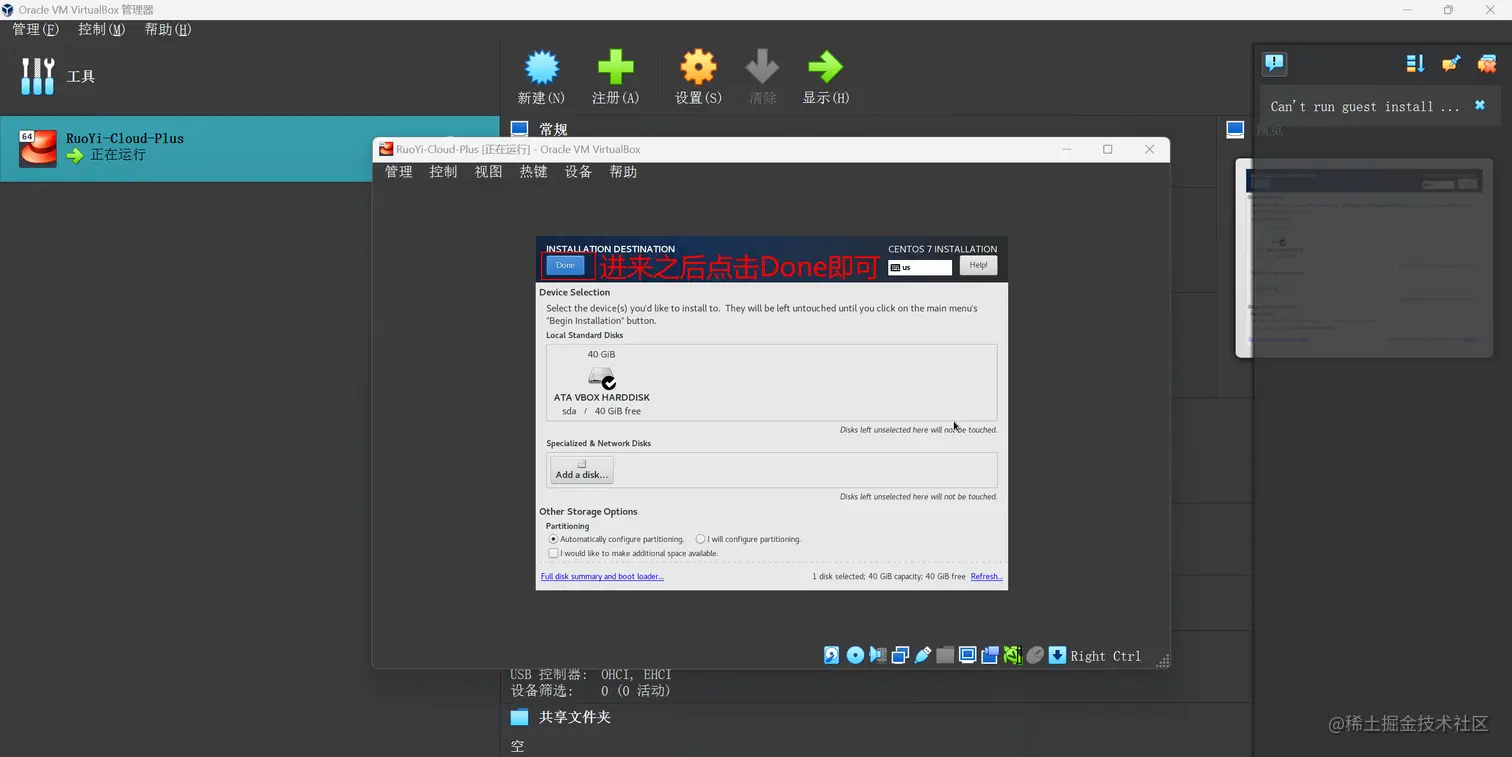Click the '1 disk selected; 40 GiB capacity' status text
This screenshot has height=757, width=1512.
(x=889, y=576)
